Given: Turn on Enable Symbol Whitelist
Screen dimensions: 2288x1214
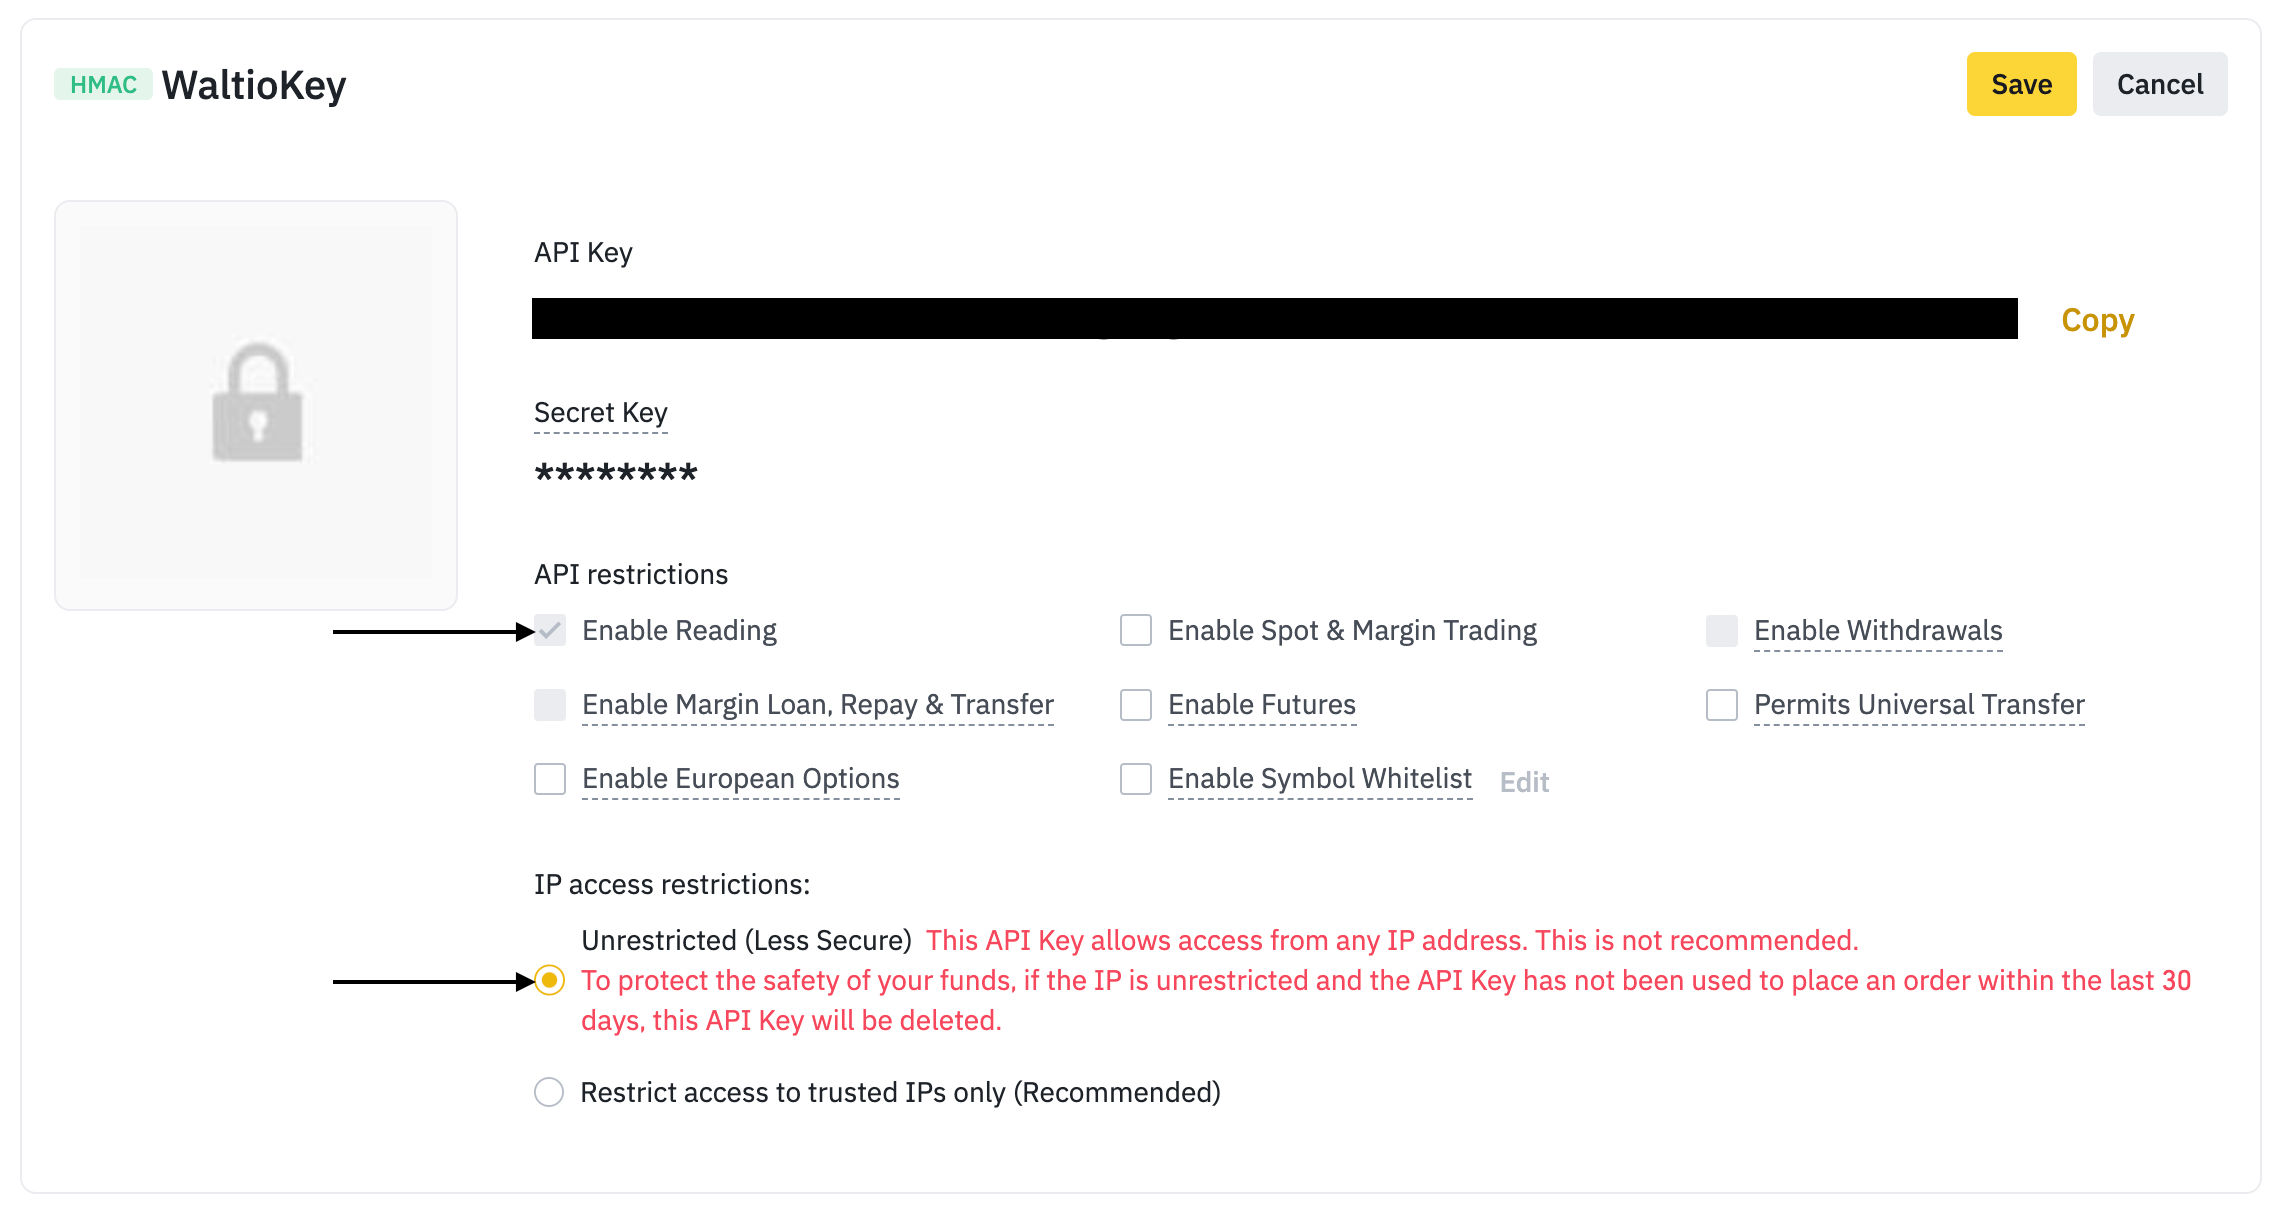Looking at the screenshot, I should click(x=1136, y=779).
